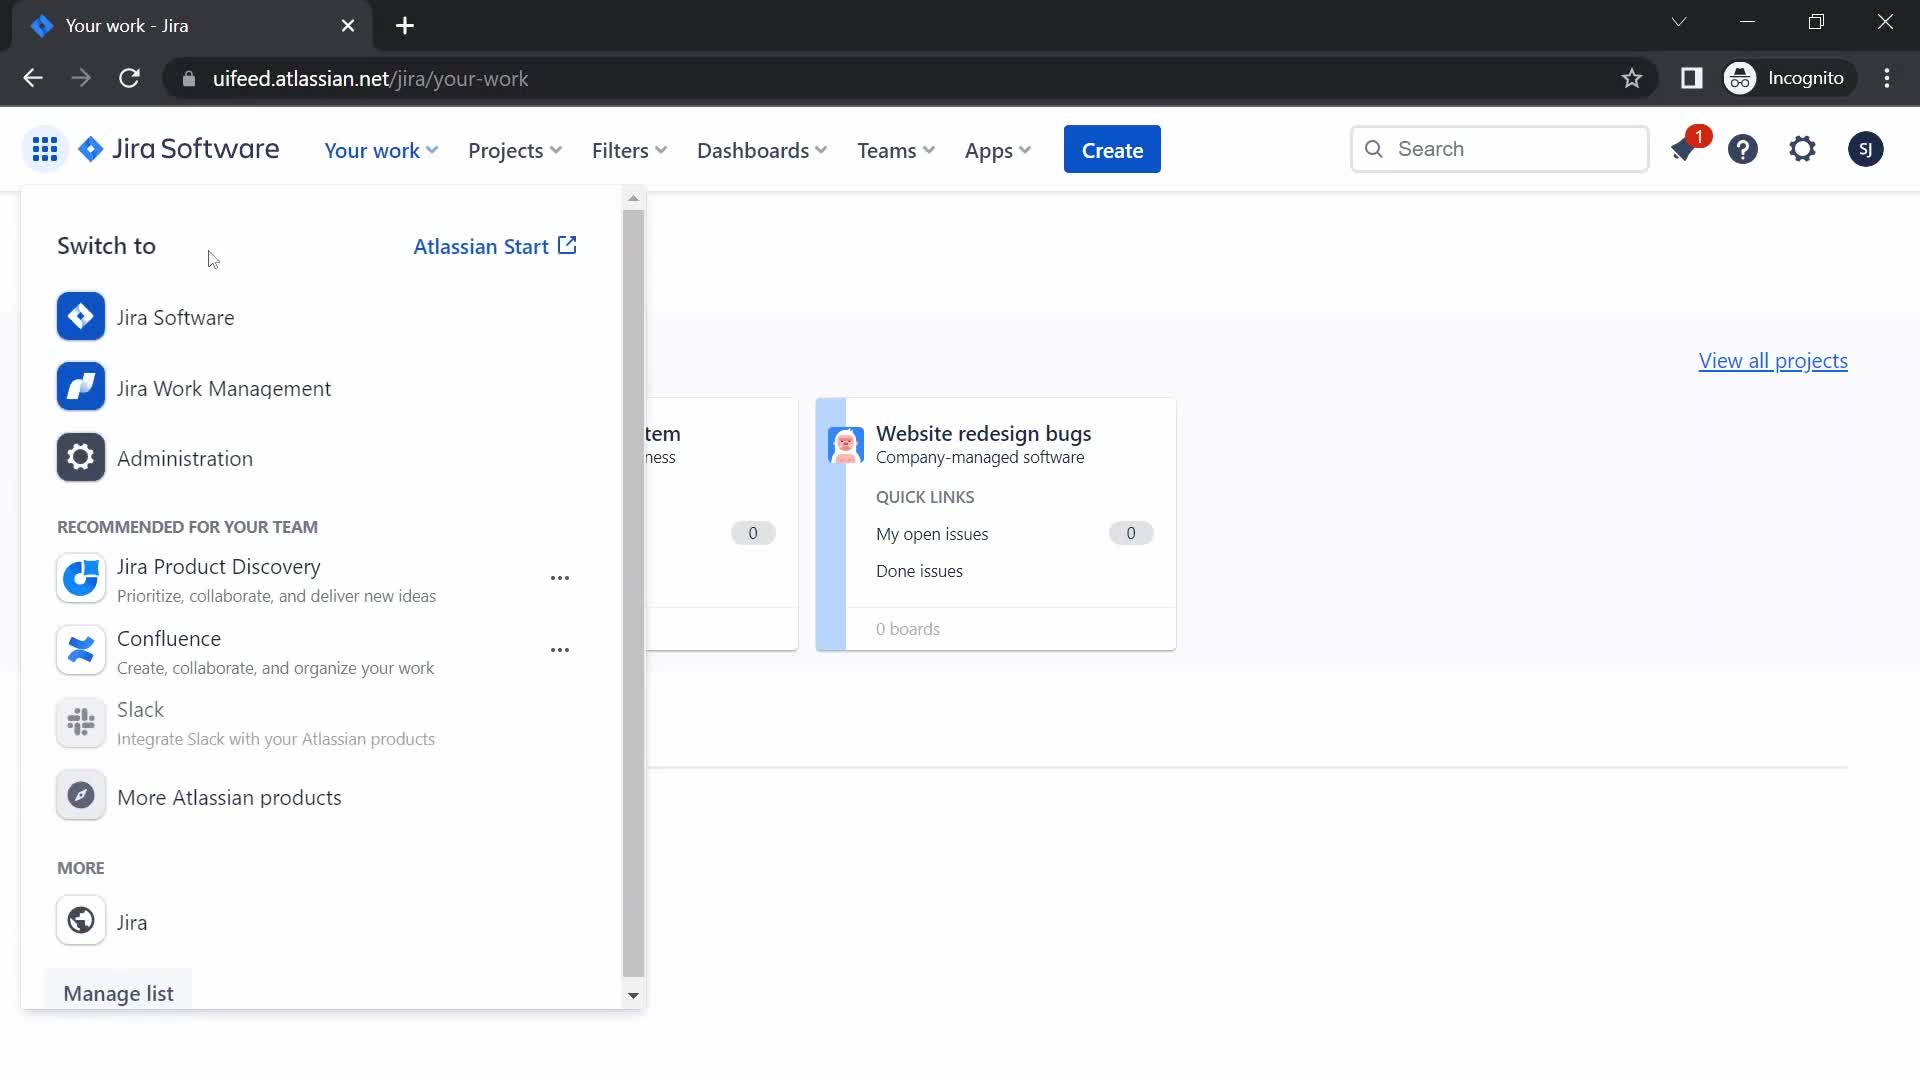1920x1080 pixels.
Task: Click the More Atlassian products icon
Action: coord(82,796)
